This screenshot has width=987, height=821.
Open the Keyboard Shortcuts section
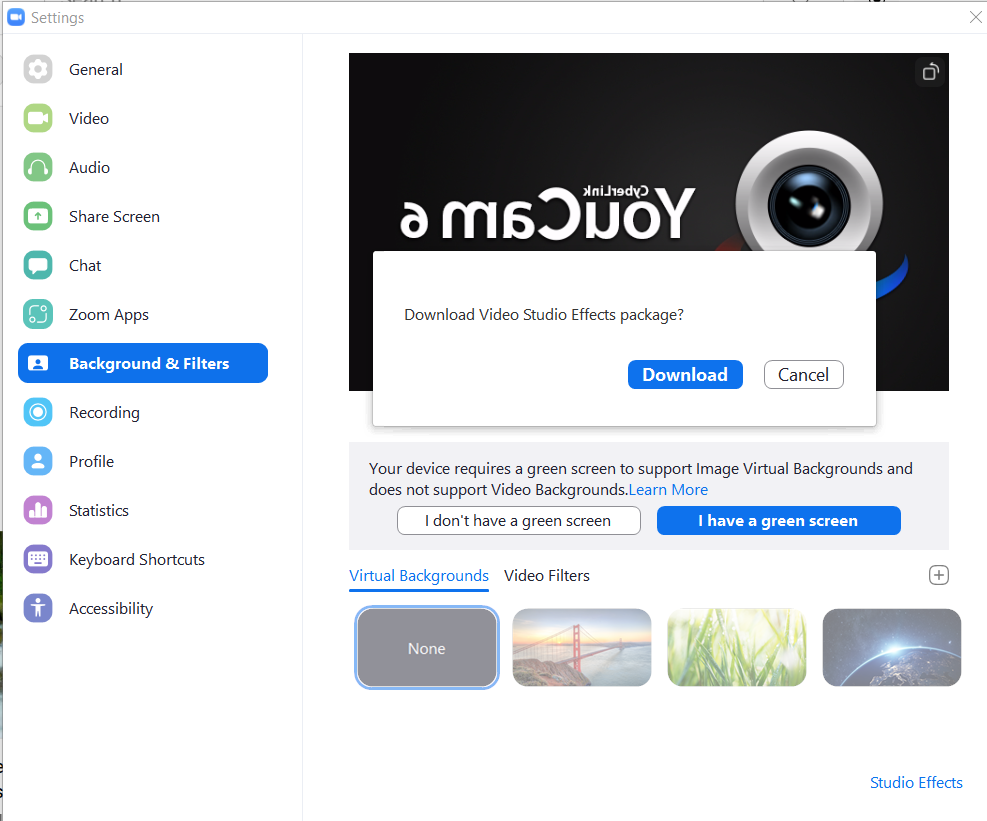136,559
